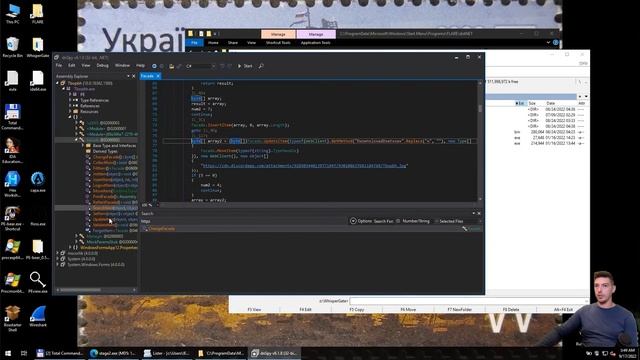Click F6 Move in Total Commander
Screen dimensions: 640x360
408,310
